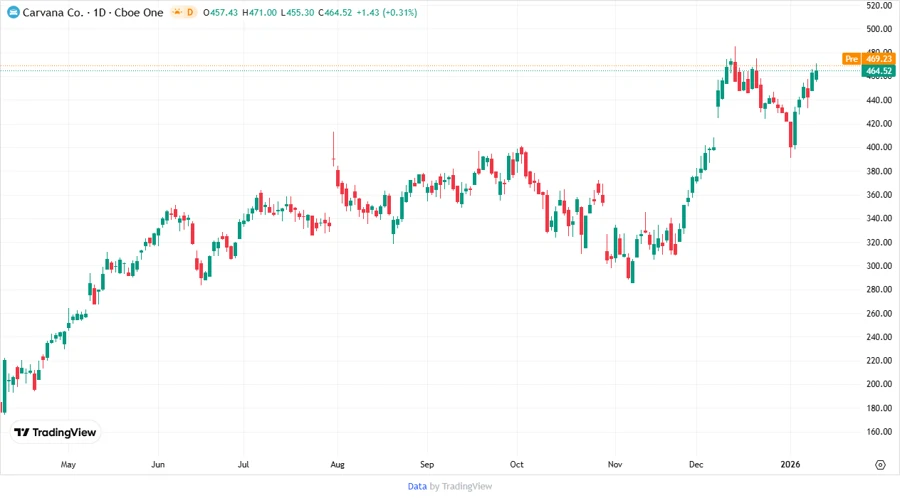This screenshot has height=498, width=900.
Task: Click the 1D interval text in title
Action: [x=99, y=12]
